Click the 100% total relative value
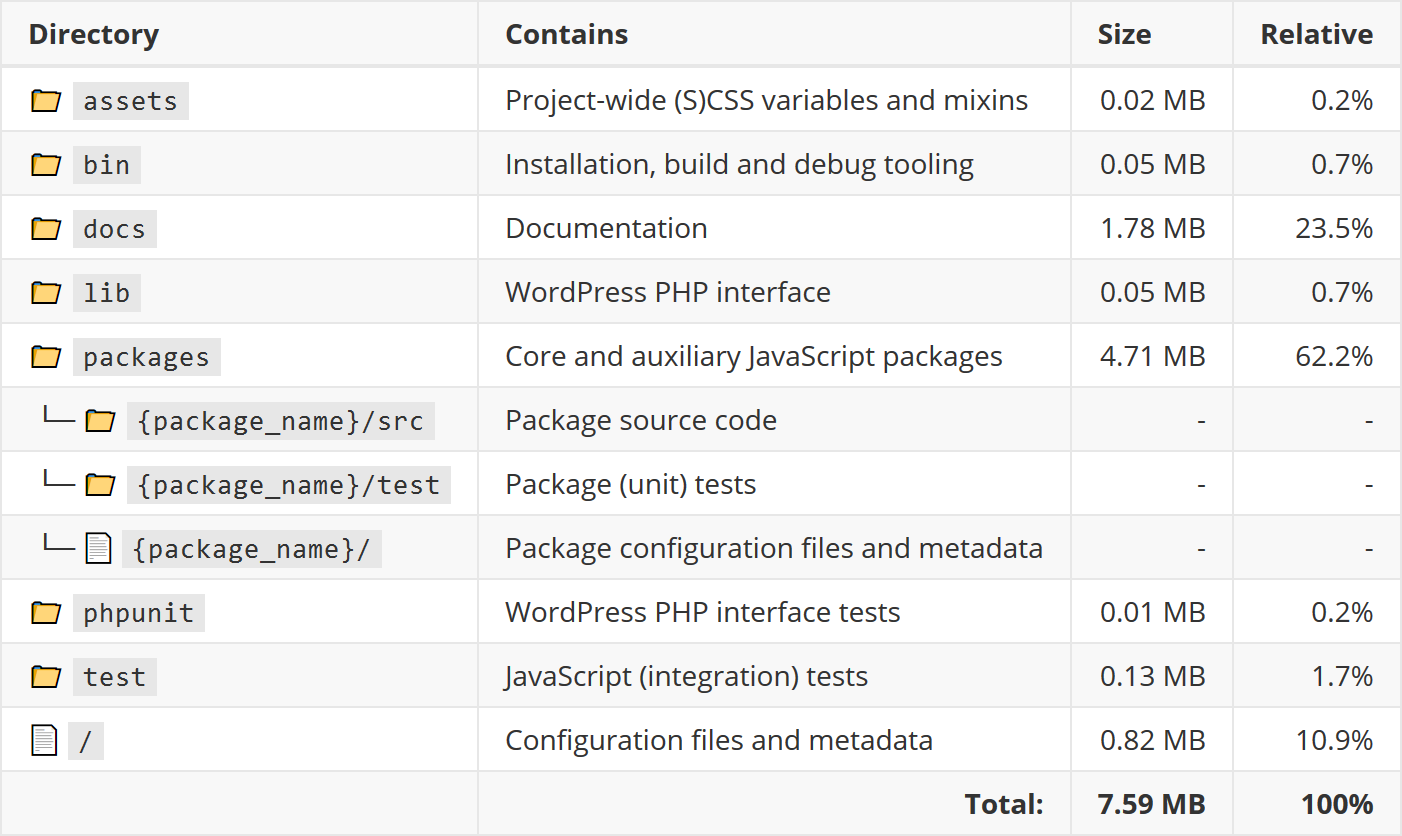 [1337, 804]
